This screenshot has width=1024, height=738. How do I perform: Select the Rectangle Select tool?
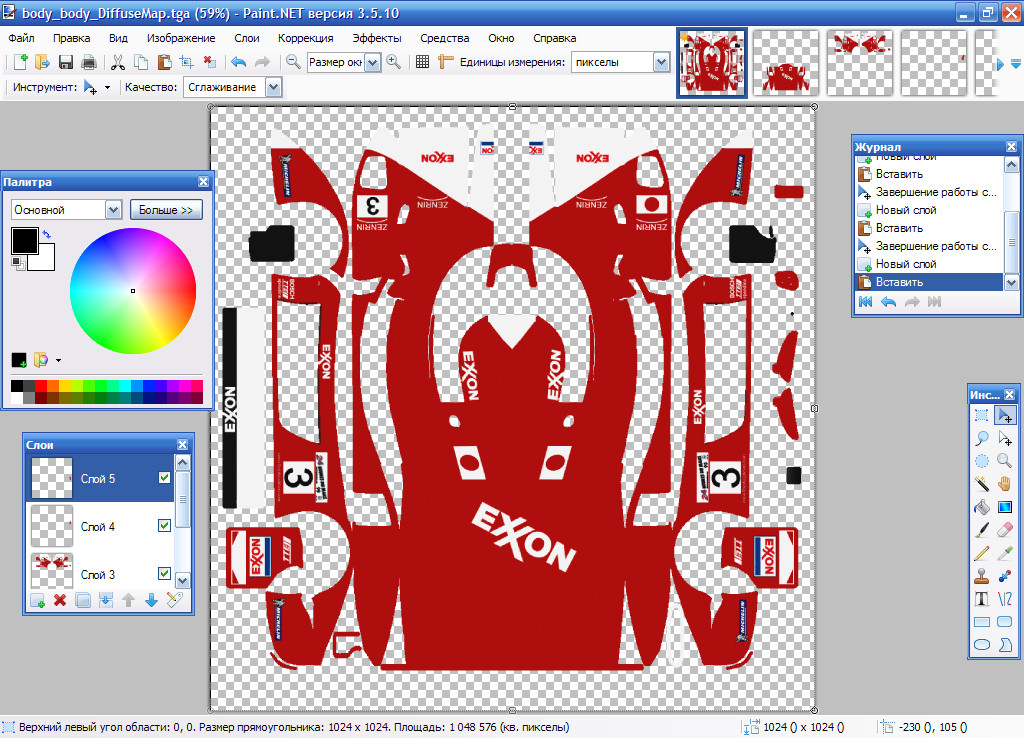click(981, 415)
